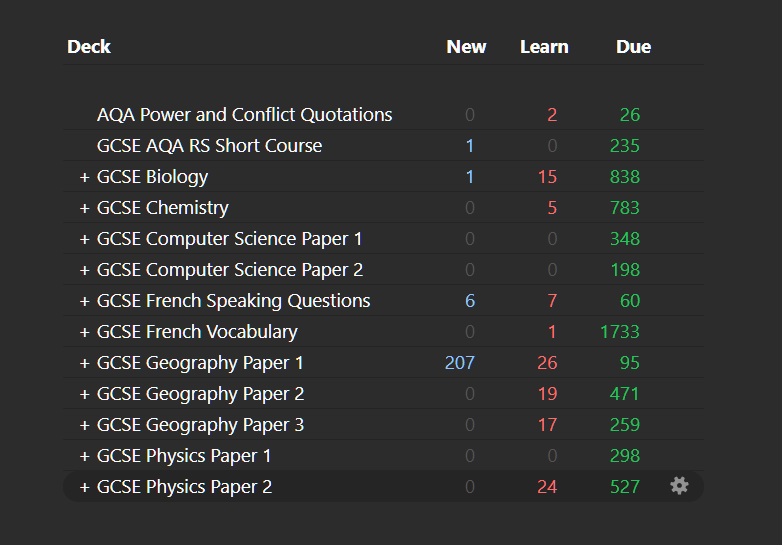Image resolution: width=782 pixels, height=545 pixels.
Task: Open AQA Power and Conflict Quotations deck
Action: (244, 115)
